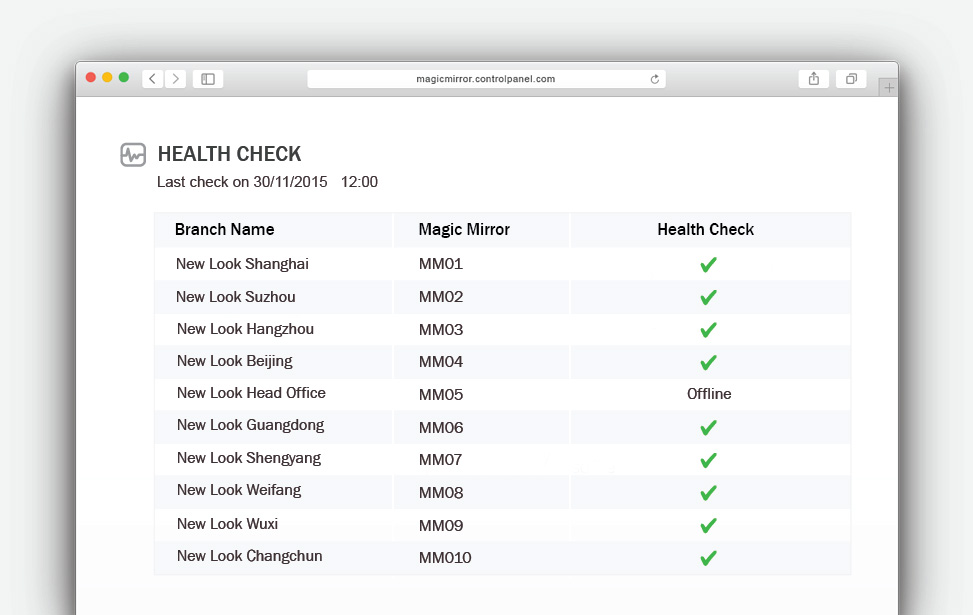Click the yellow minimize window button

point(107,77)
